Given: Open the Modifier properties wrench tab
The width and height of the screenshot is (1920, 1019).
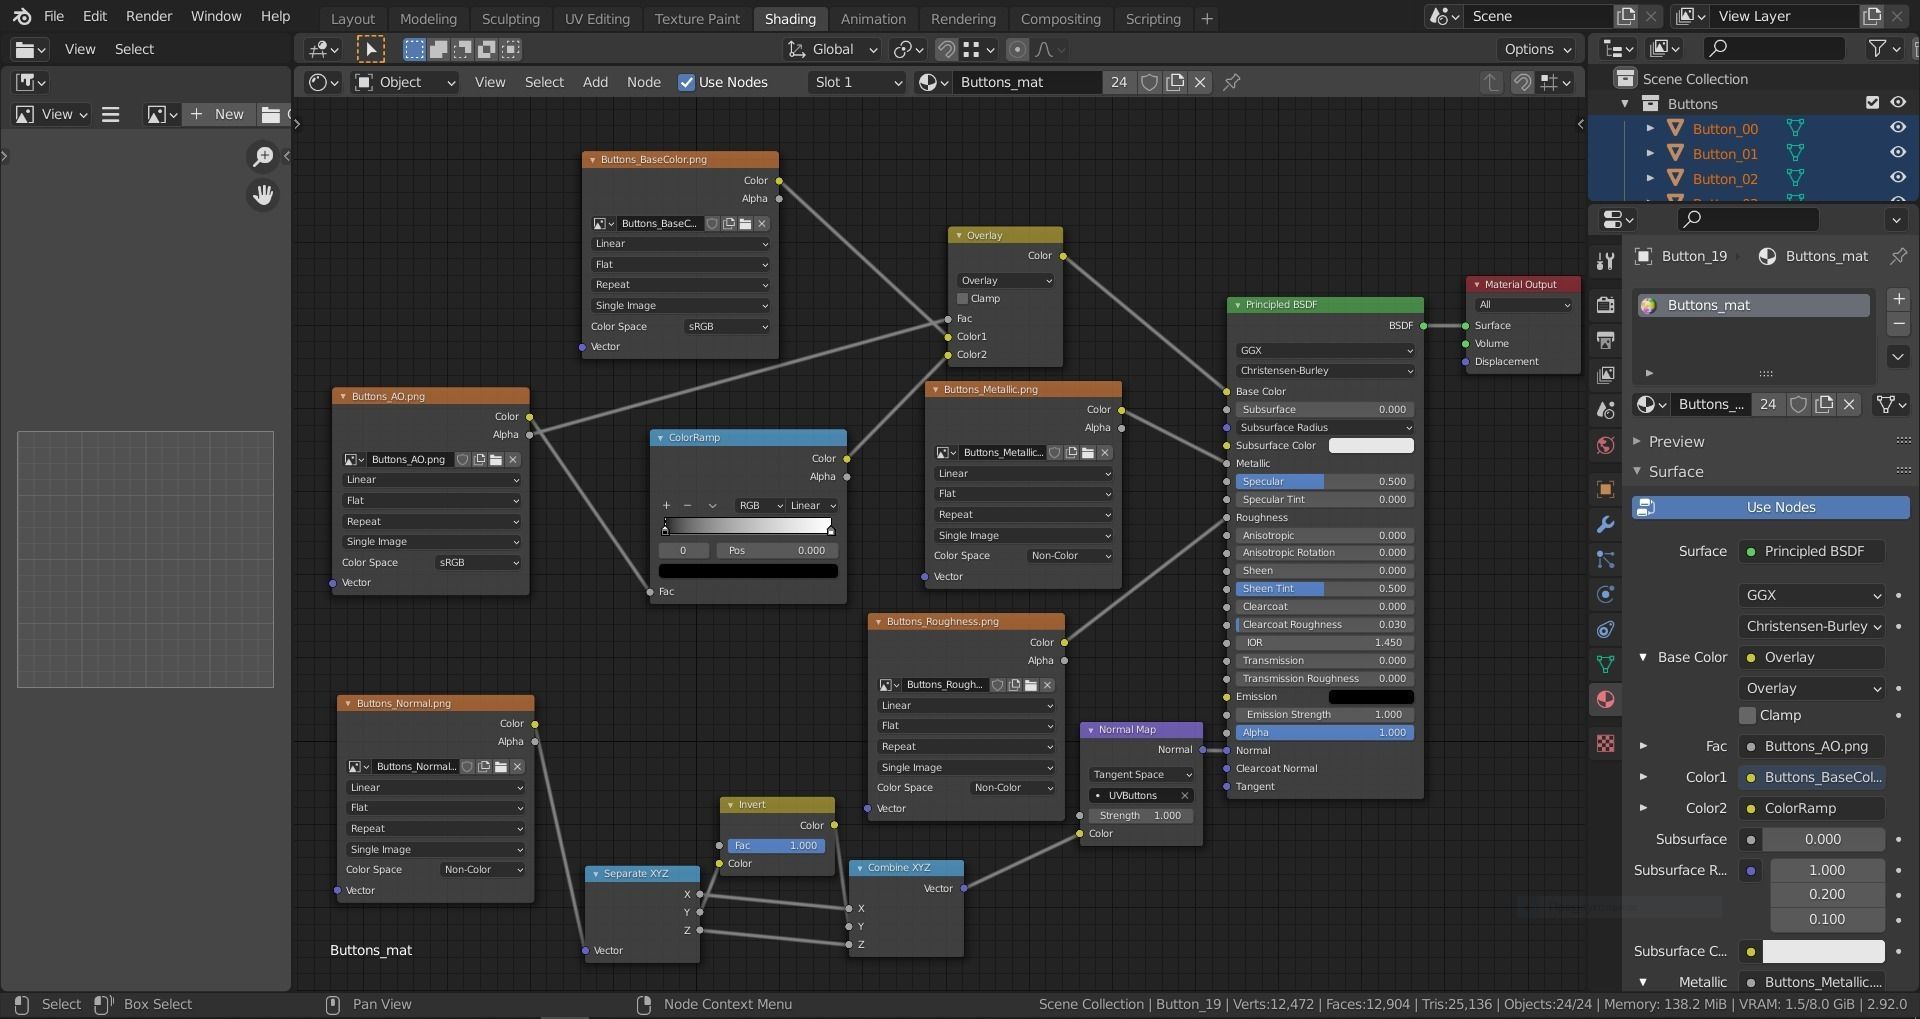Looking at the screenshot, I should coord(1605,524).
